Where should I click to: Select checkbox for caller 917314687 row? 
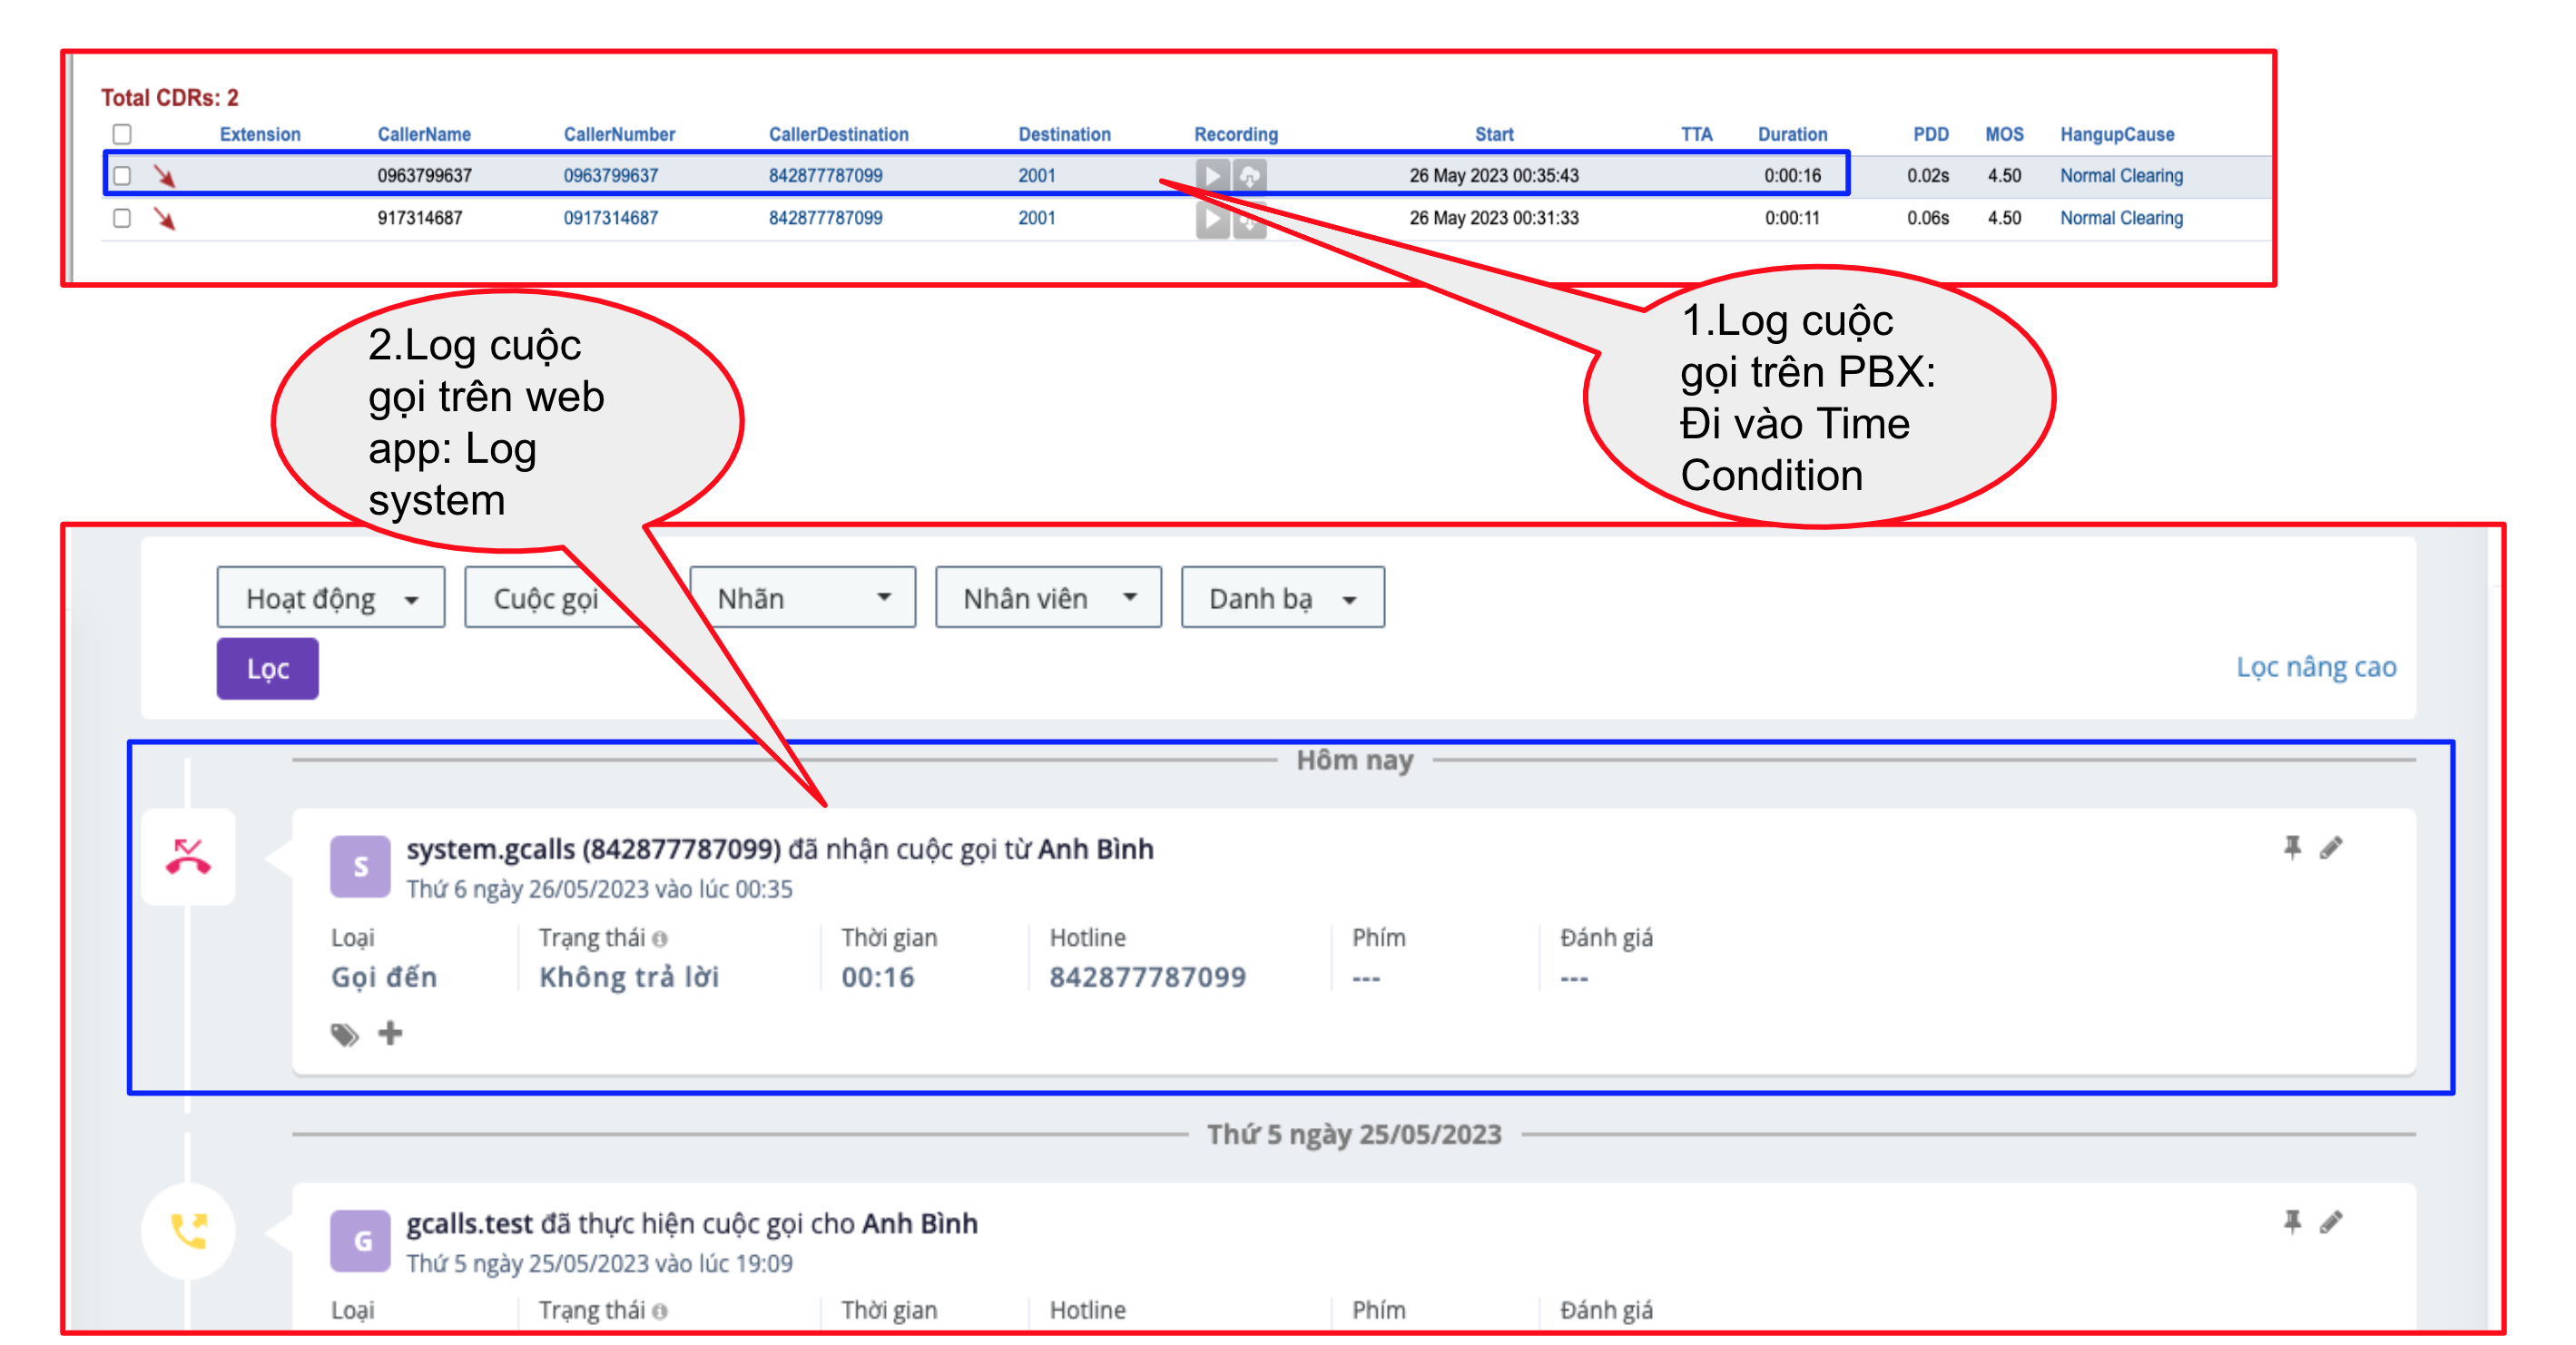click(122, 218)
